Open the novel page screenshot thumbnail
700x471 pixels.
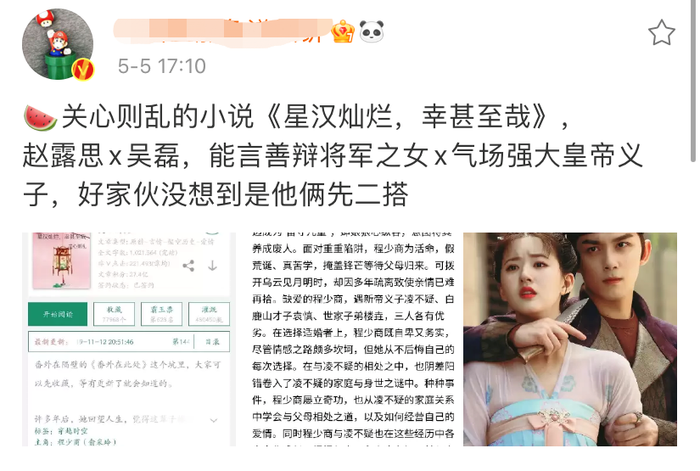click(129, 339)
